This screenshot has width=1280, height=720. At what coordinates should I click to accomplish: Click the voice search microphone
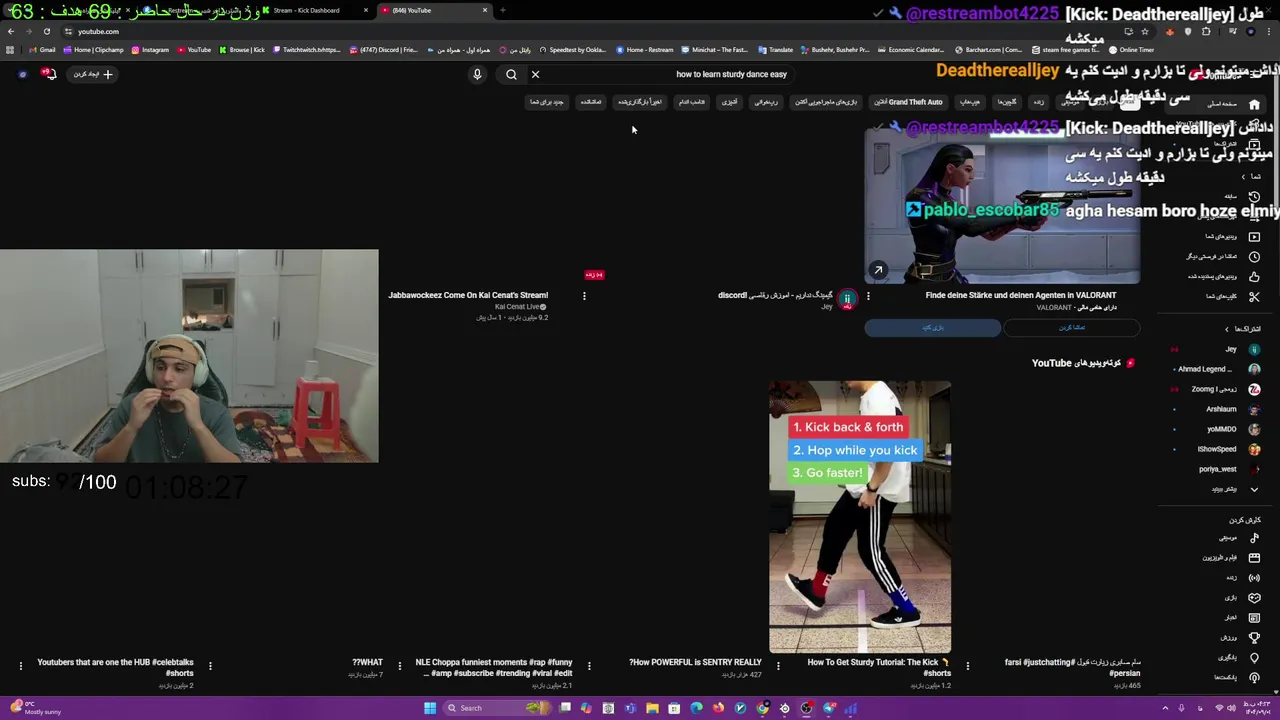coord(477,74)
